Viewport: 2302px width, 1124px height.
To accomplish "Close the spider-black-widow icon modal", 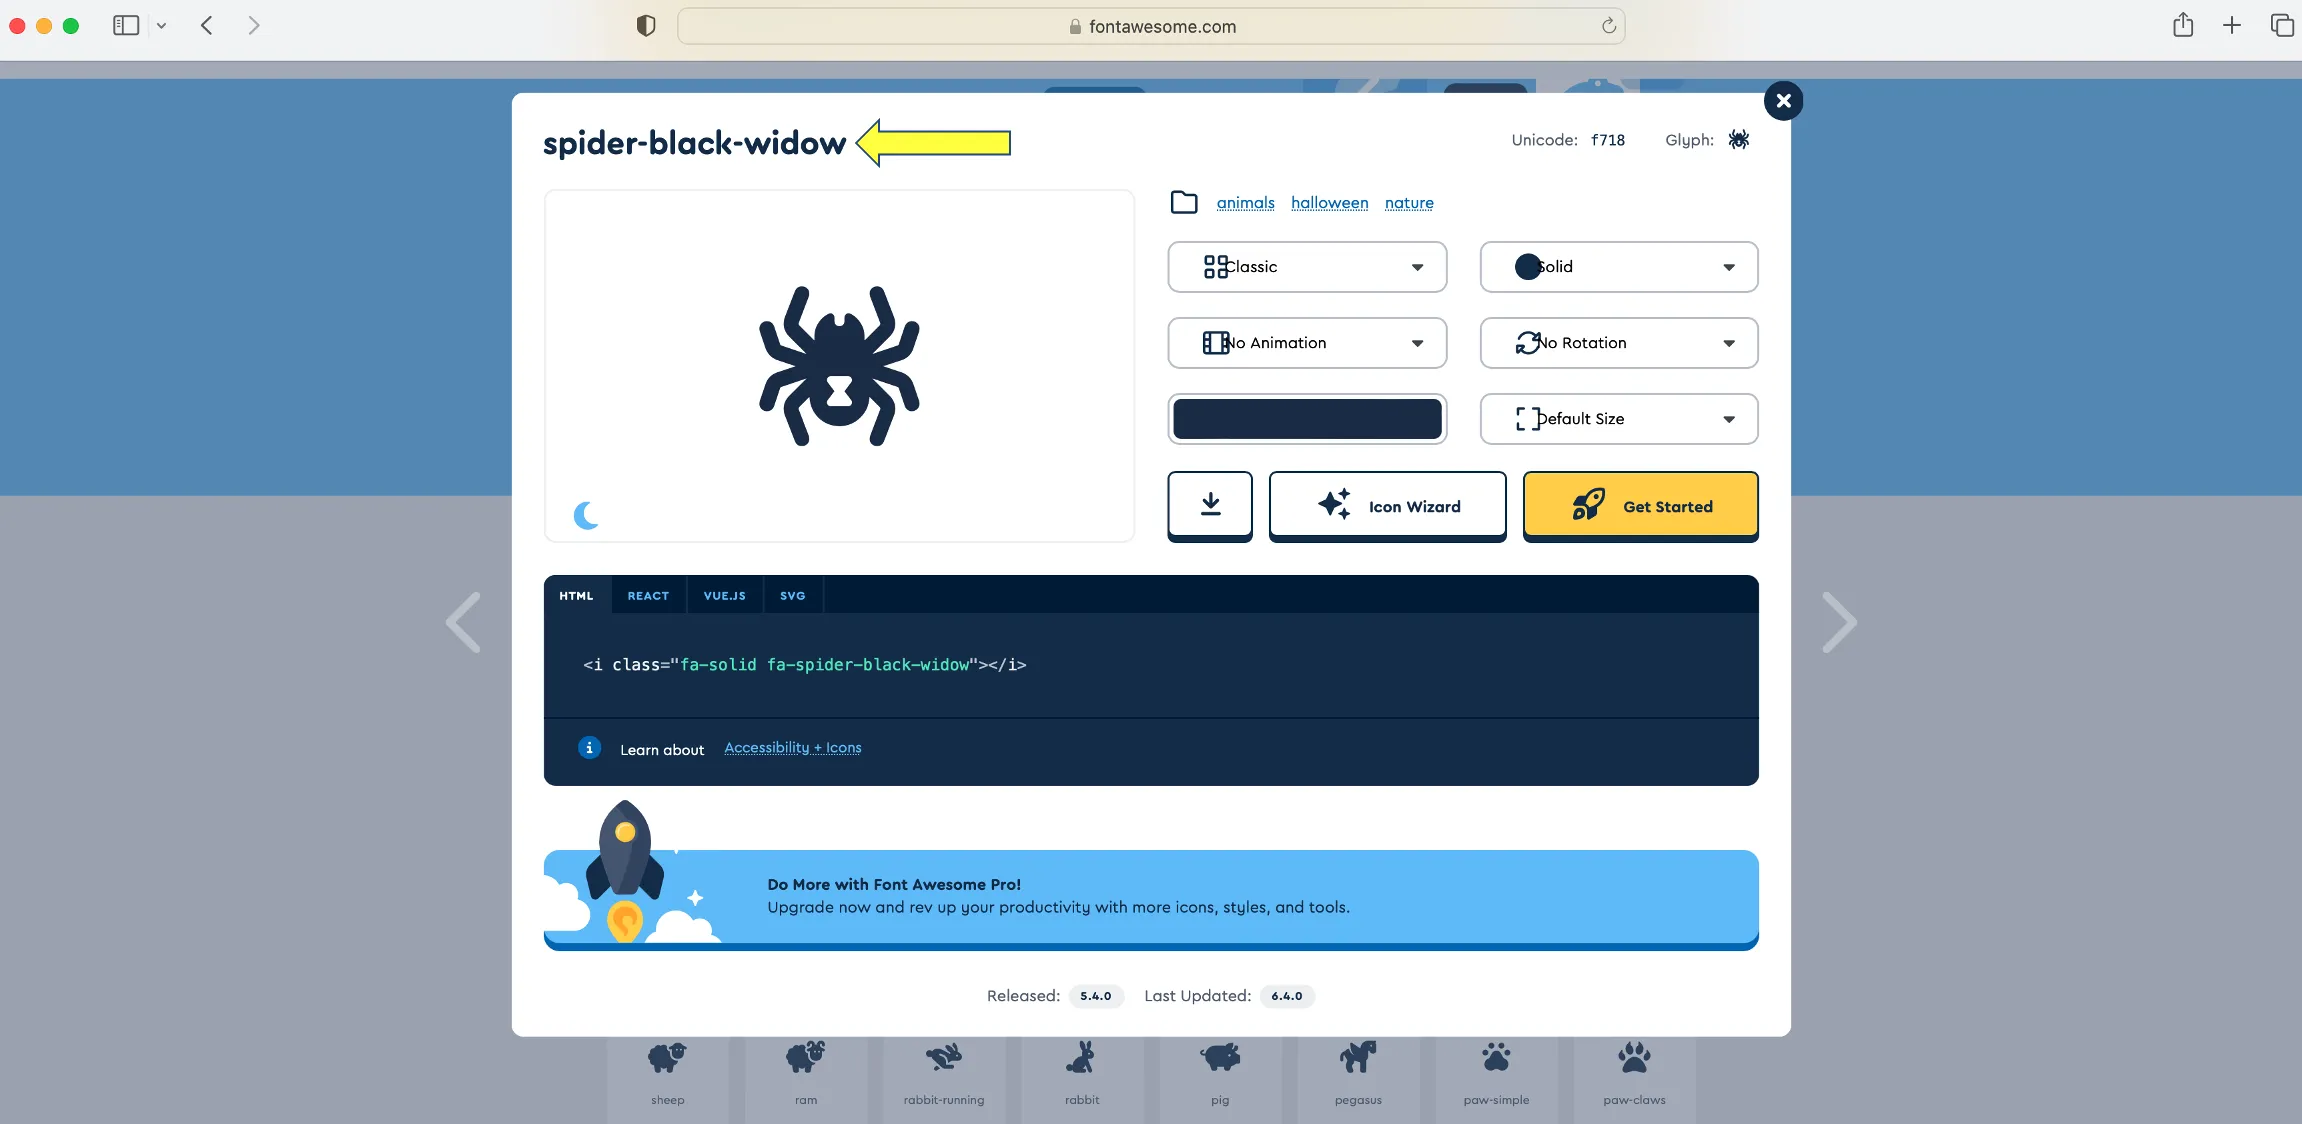I will coord(1783,101).
